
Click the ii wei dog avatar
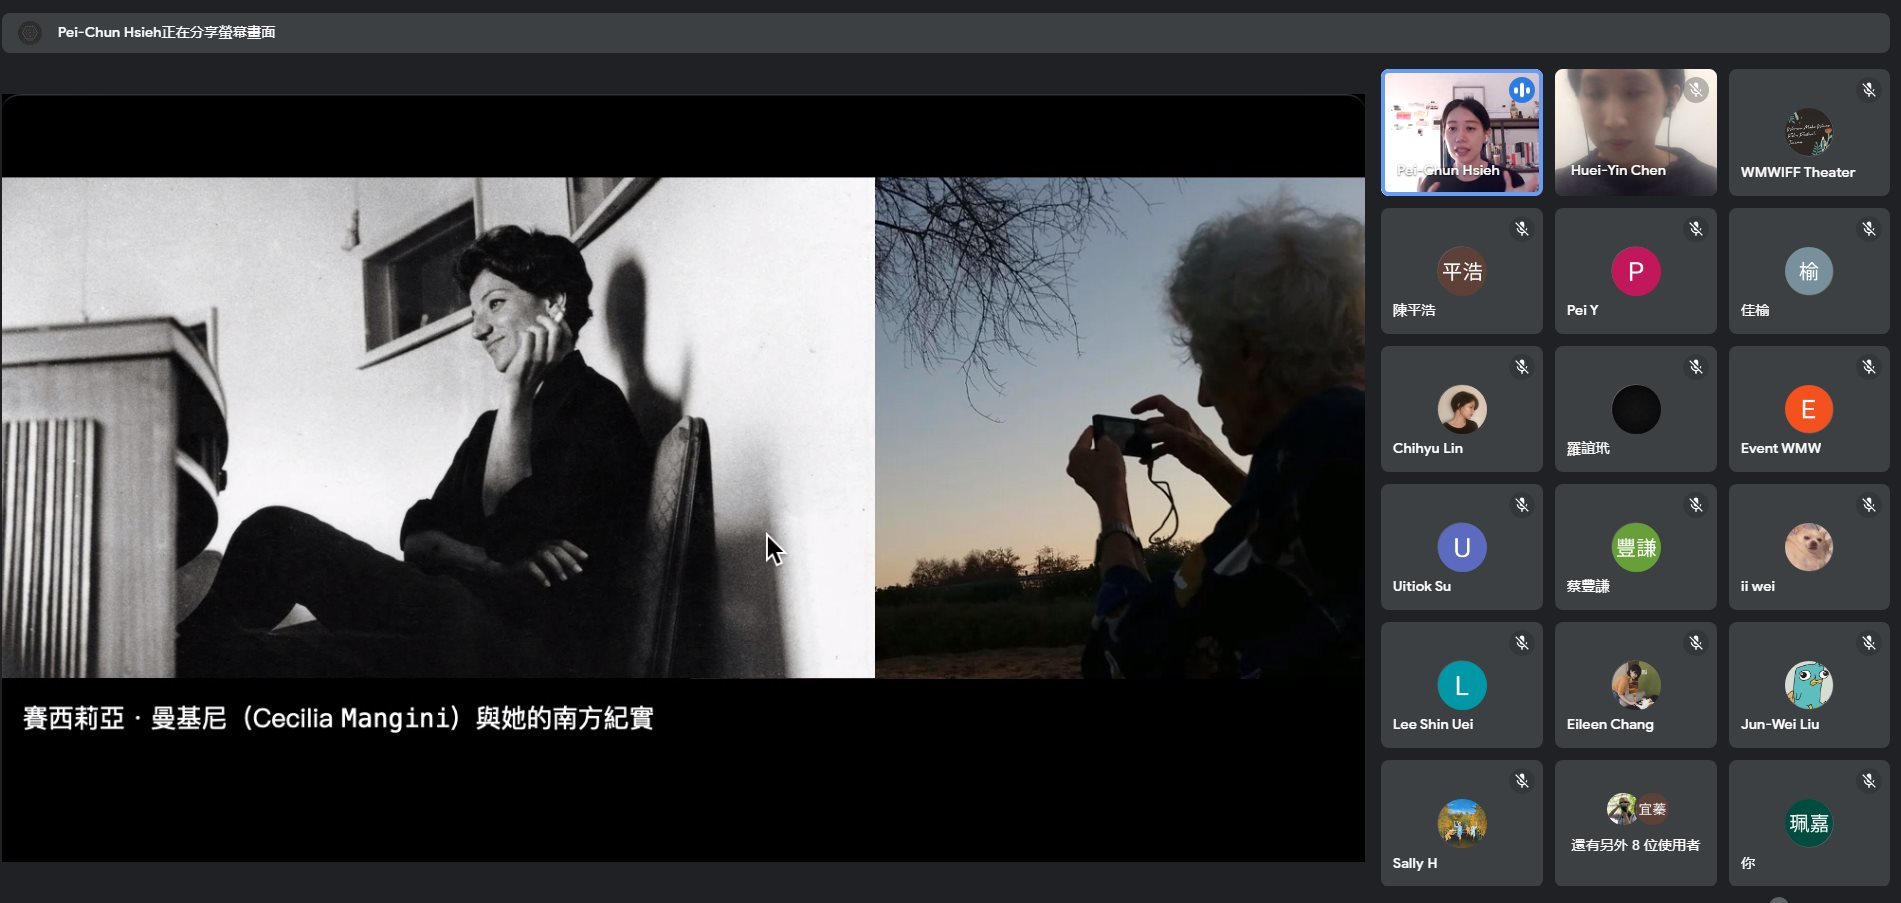click(x=1808, y=547)
